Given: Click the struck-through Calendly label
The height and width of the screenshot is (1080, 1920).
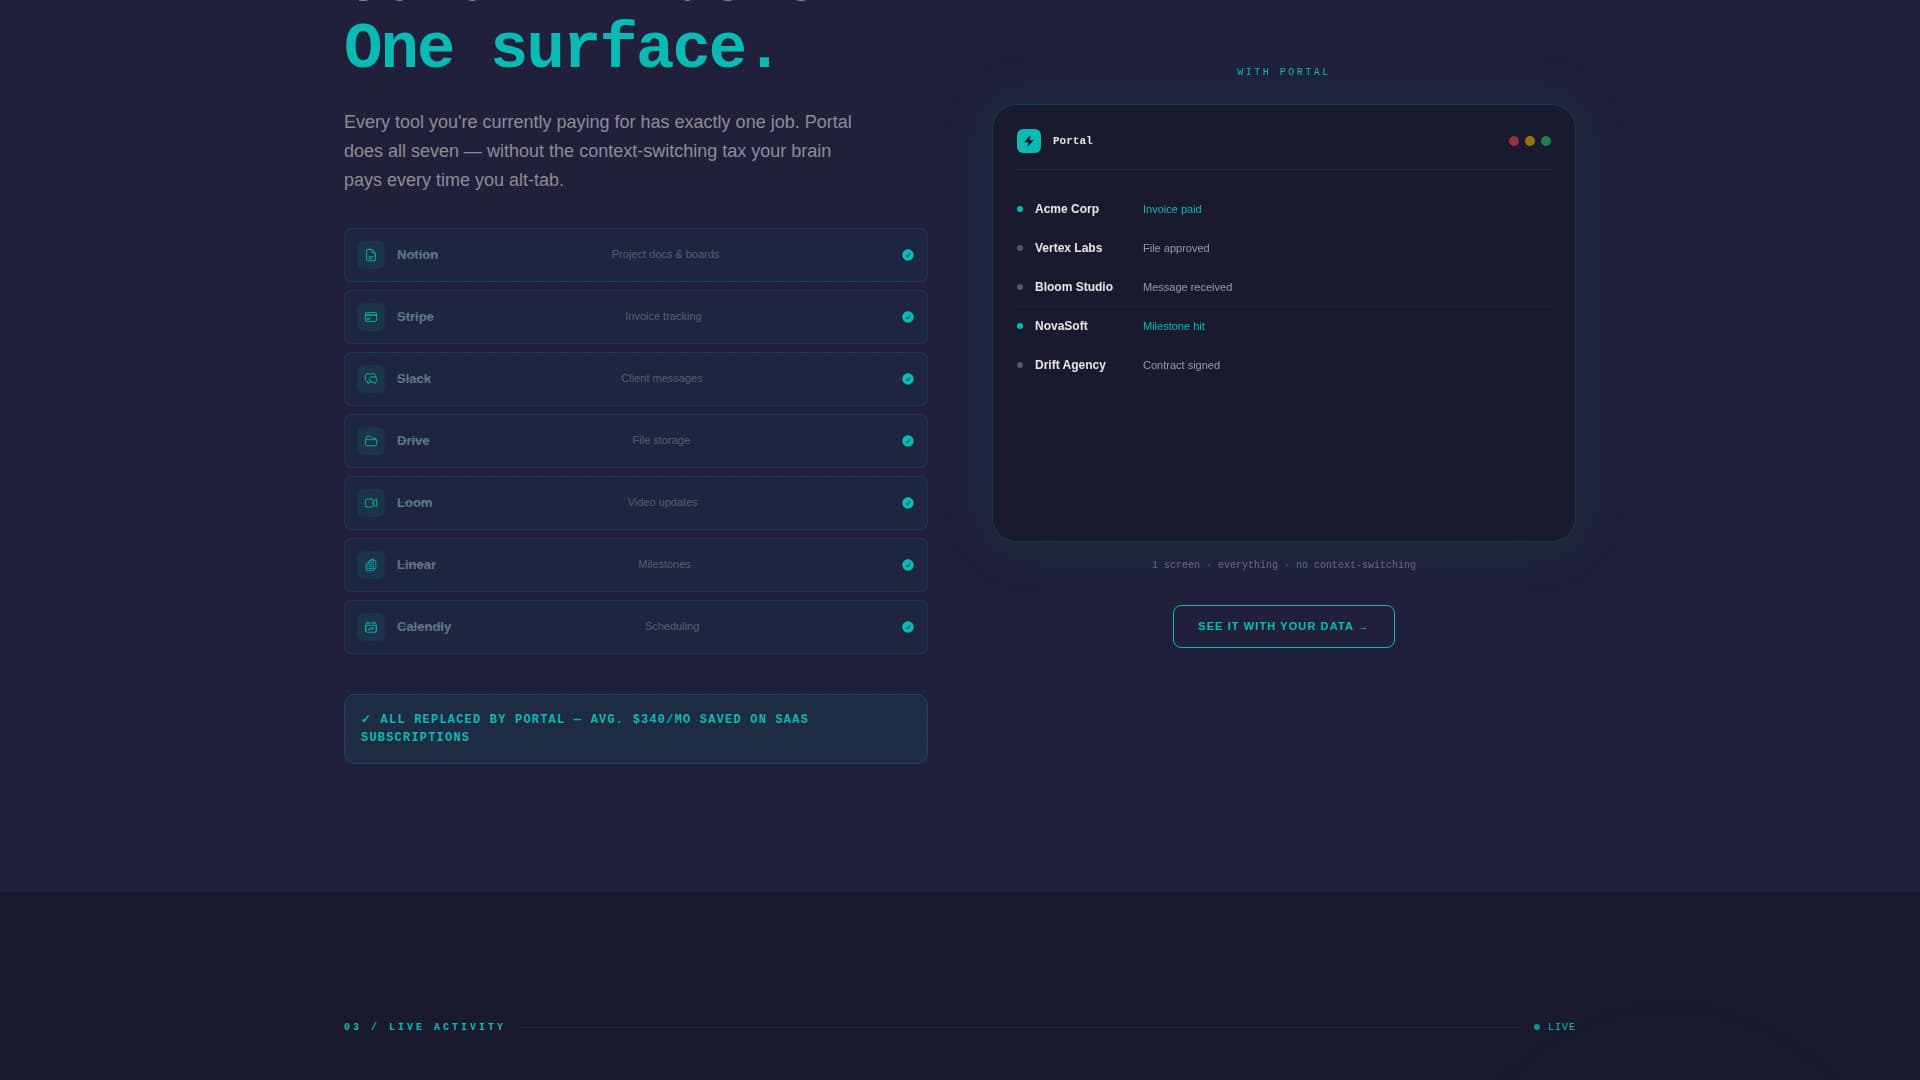Looking at the screenshot, I should tap(424, 627).
